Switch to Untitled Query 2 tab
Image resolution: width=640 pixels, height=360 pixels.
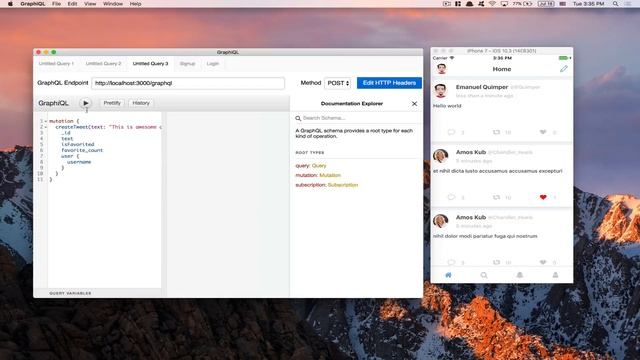(103, 64)
